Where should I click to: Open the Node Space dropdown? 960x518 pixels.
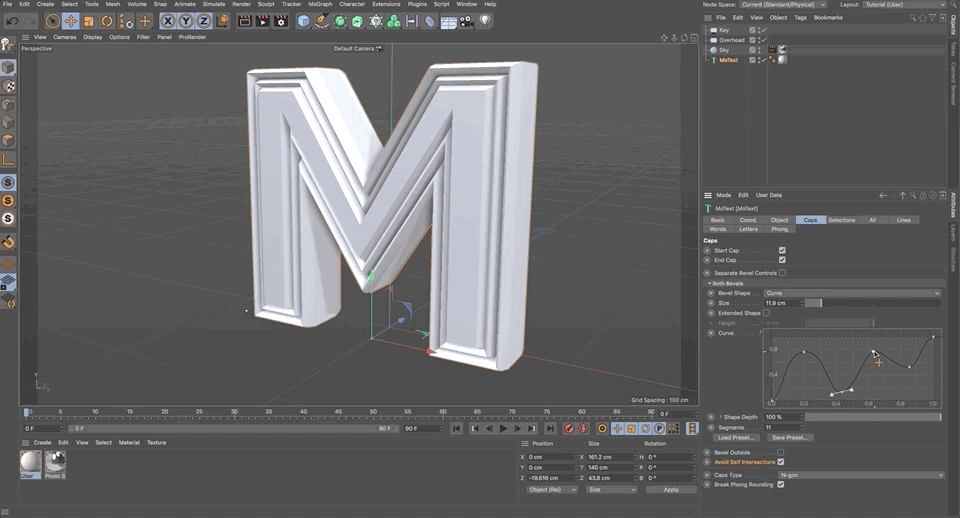coord(784,4)
